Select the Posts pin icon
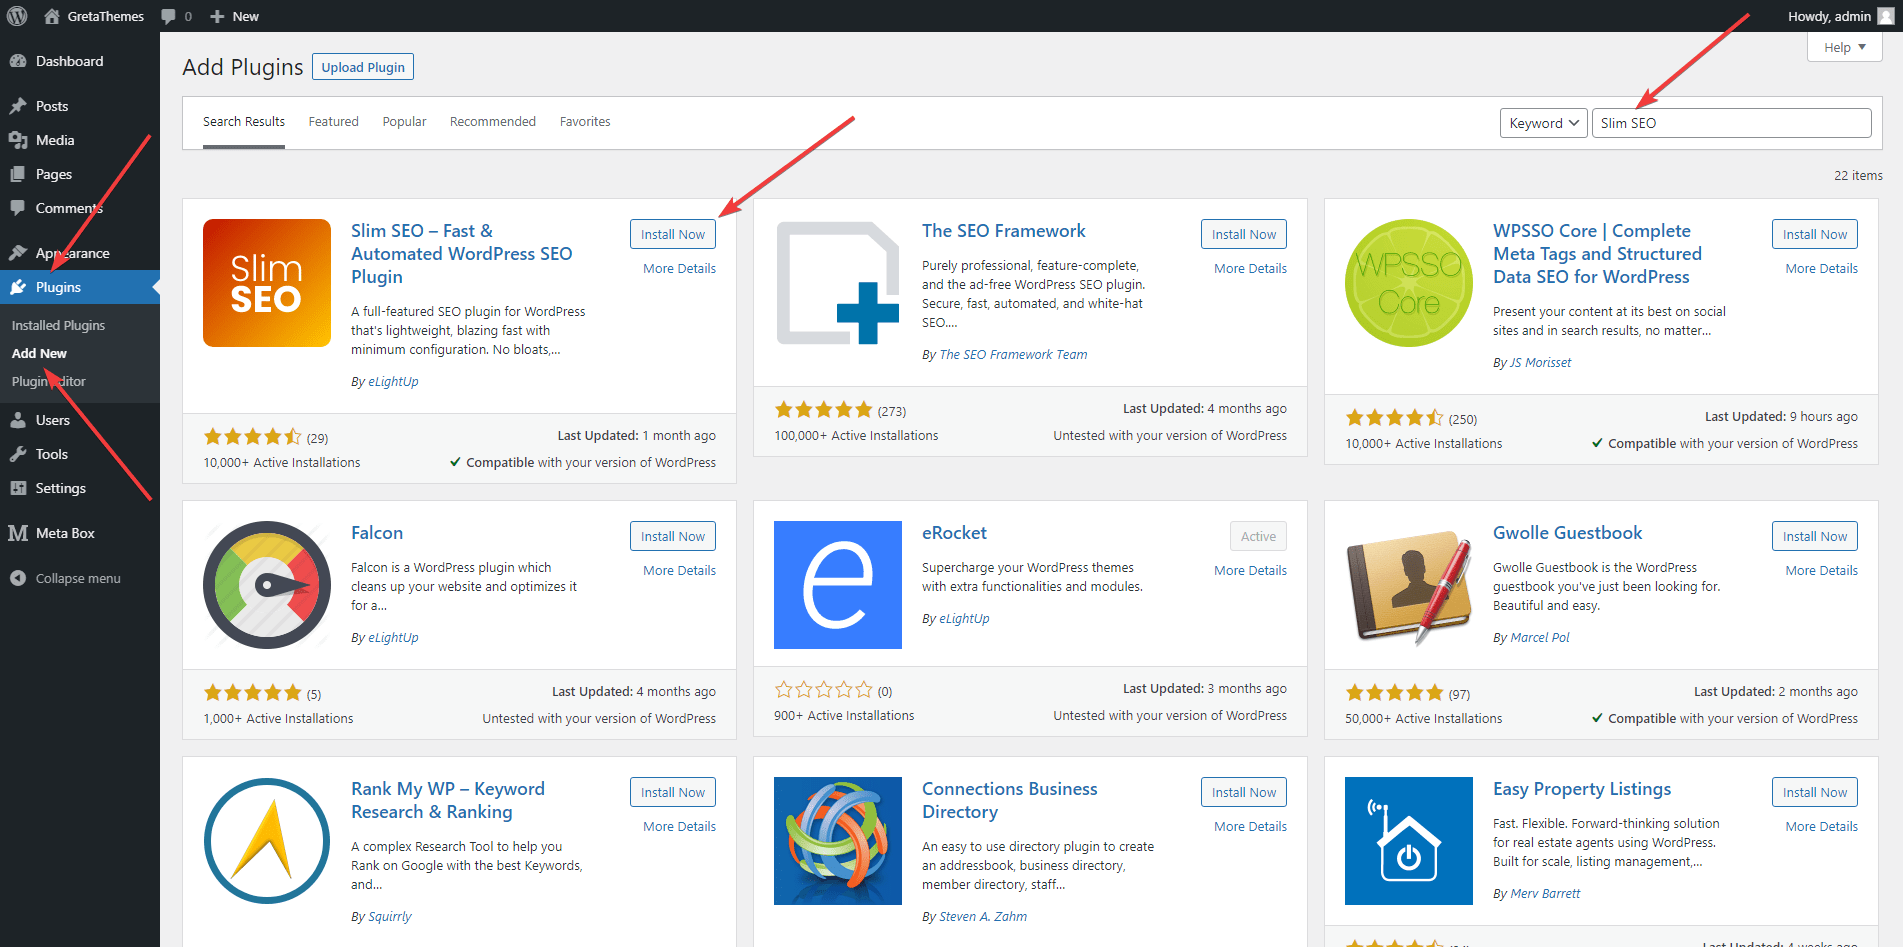 click(x=19, y=105)
